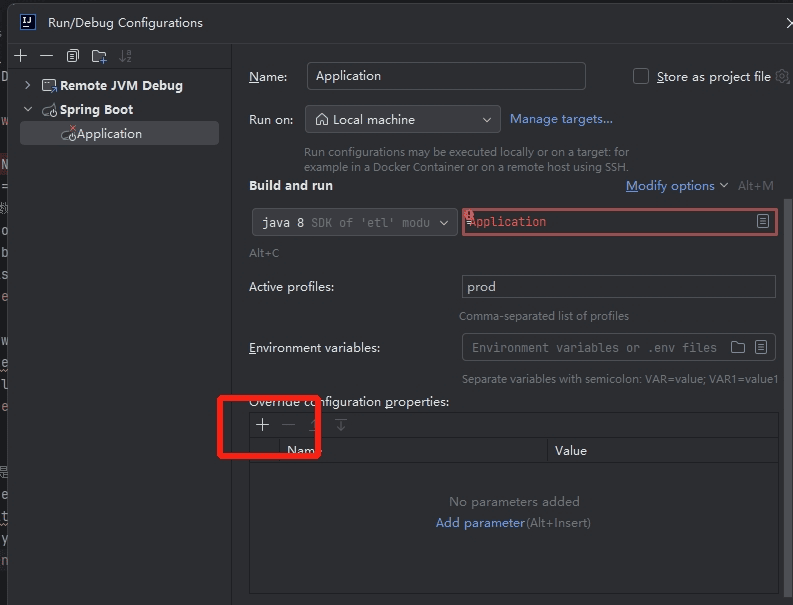
Task: Click Add New Configuration plus icon
Action: [20, 56]
